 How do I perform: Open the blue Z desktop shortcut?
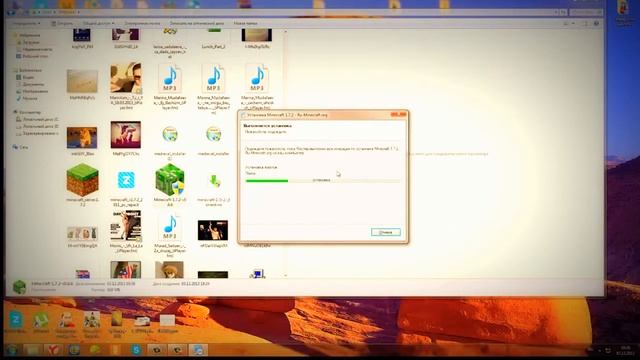[x=16, y=320]
